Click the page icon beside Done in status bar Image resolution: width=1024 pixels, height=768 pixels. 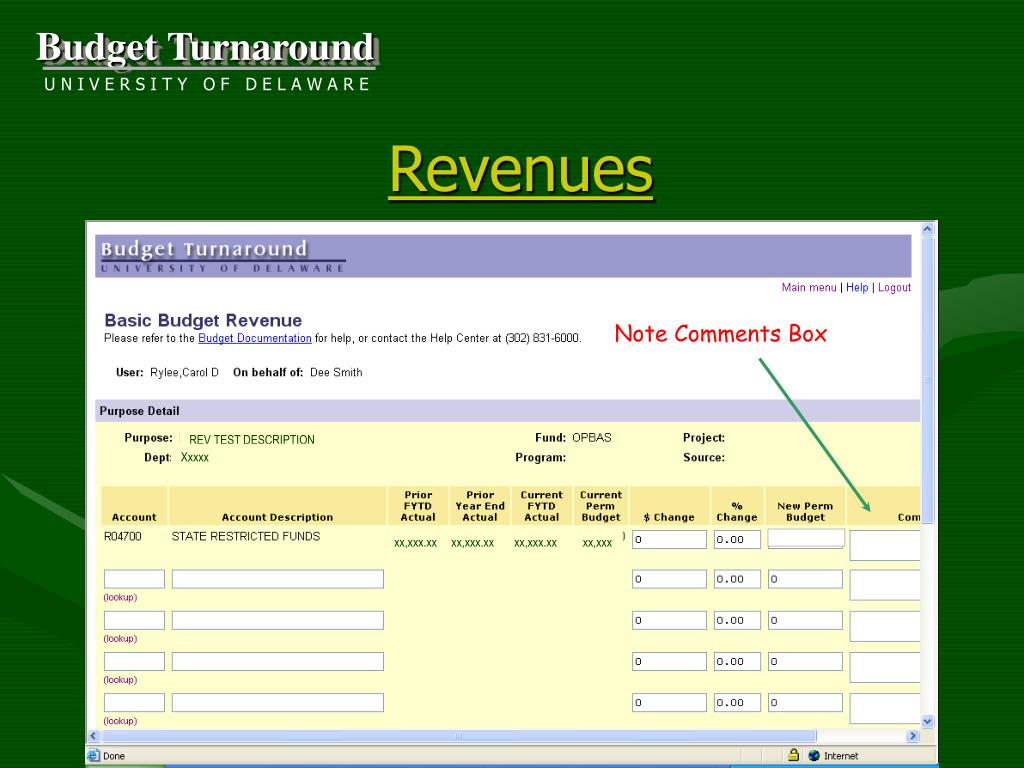tap(93, 756)
